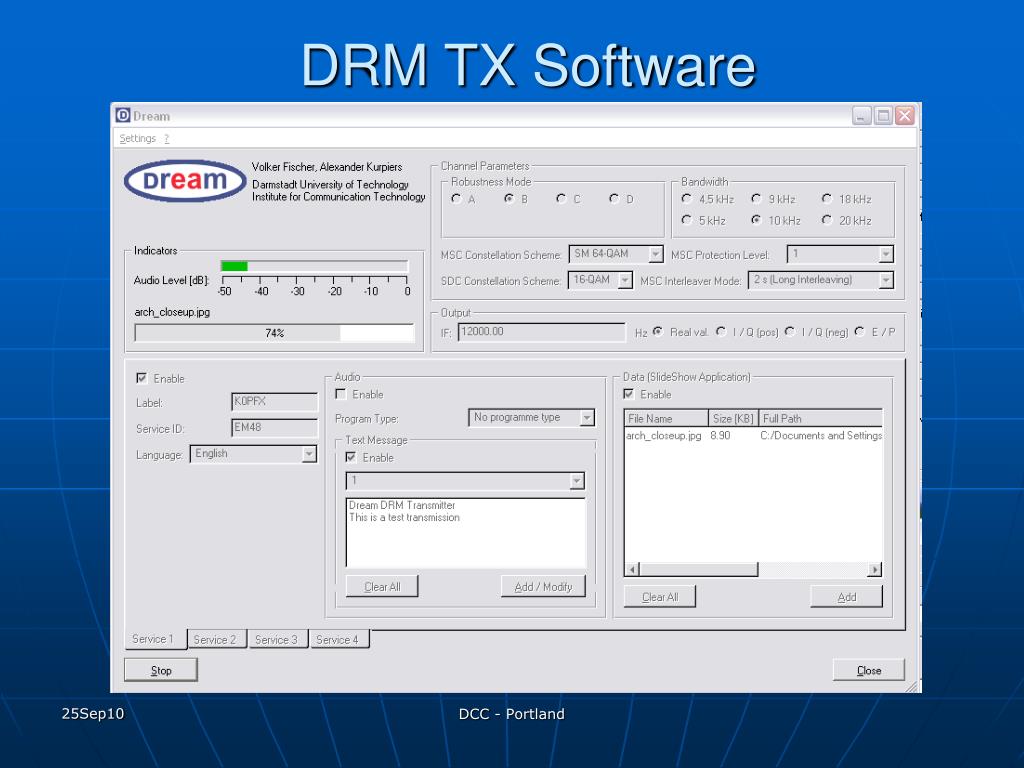
Task: Open the question mark help menu
Action: 167,138
